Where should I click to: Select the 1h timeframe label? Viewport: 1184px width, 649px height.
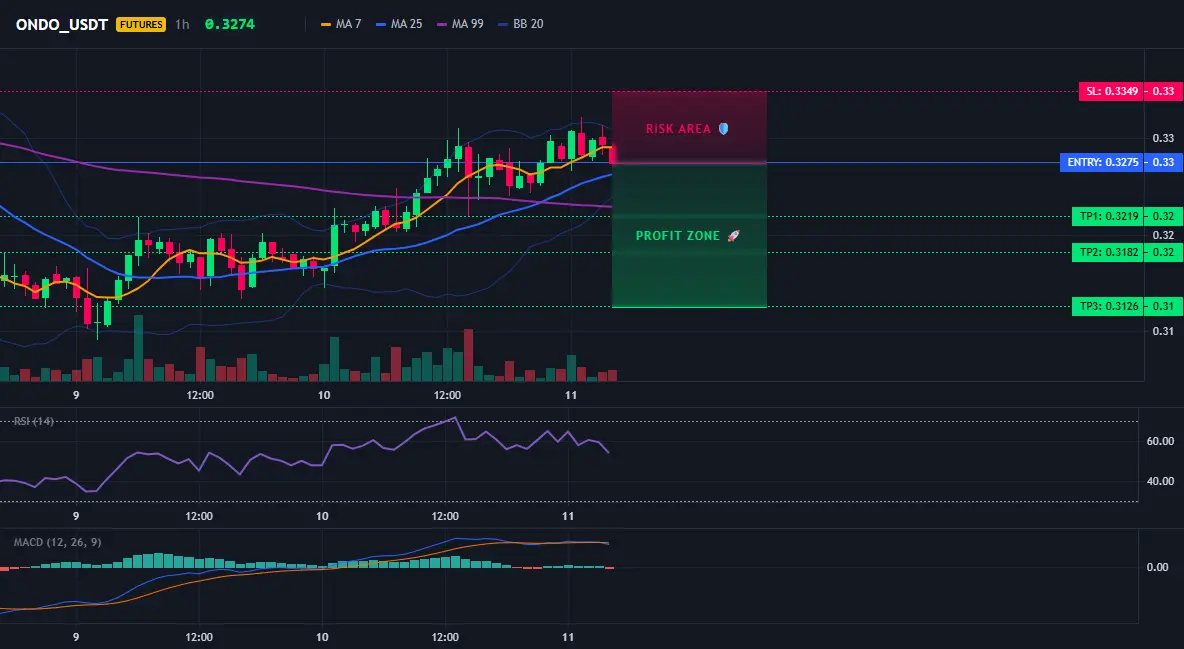click(x=182, y=24)
